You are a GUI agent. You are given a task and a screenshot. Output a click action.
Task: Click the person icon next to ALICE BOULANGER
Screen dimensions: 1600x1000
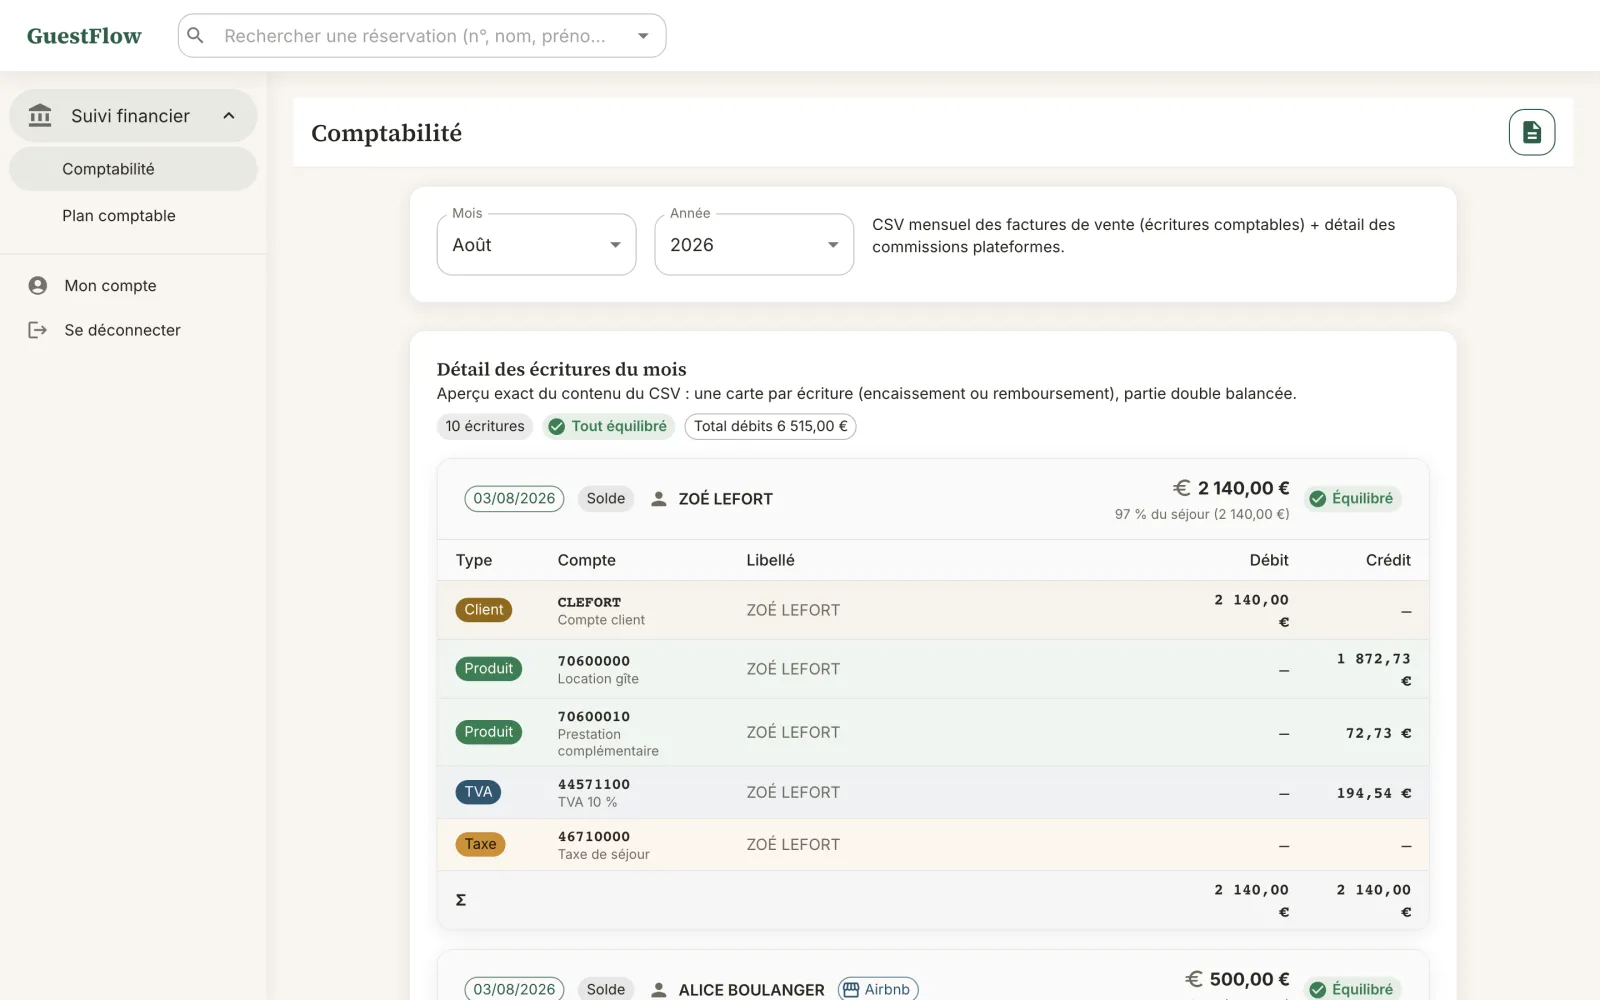(x=659, y=990)
